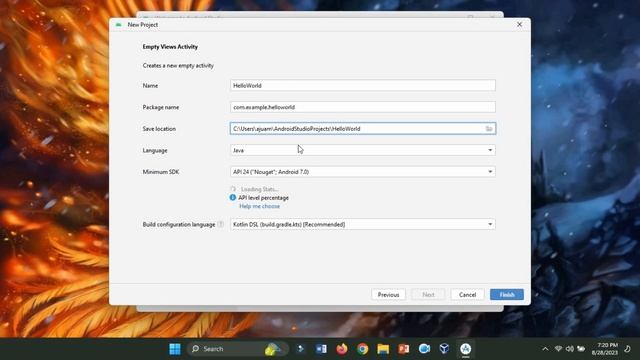Click the 'Loading Stats...' text
This screenshot has height=360, width=640.
tap(260, 189)
